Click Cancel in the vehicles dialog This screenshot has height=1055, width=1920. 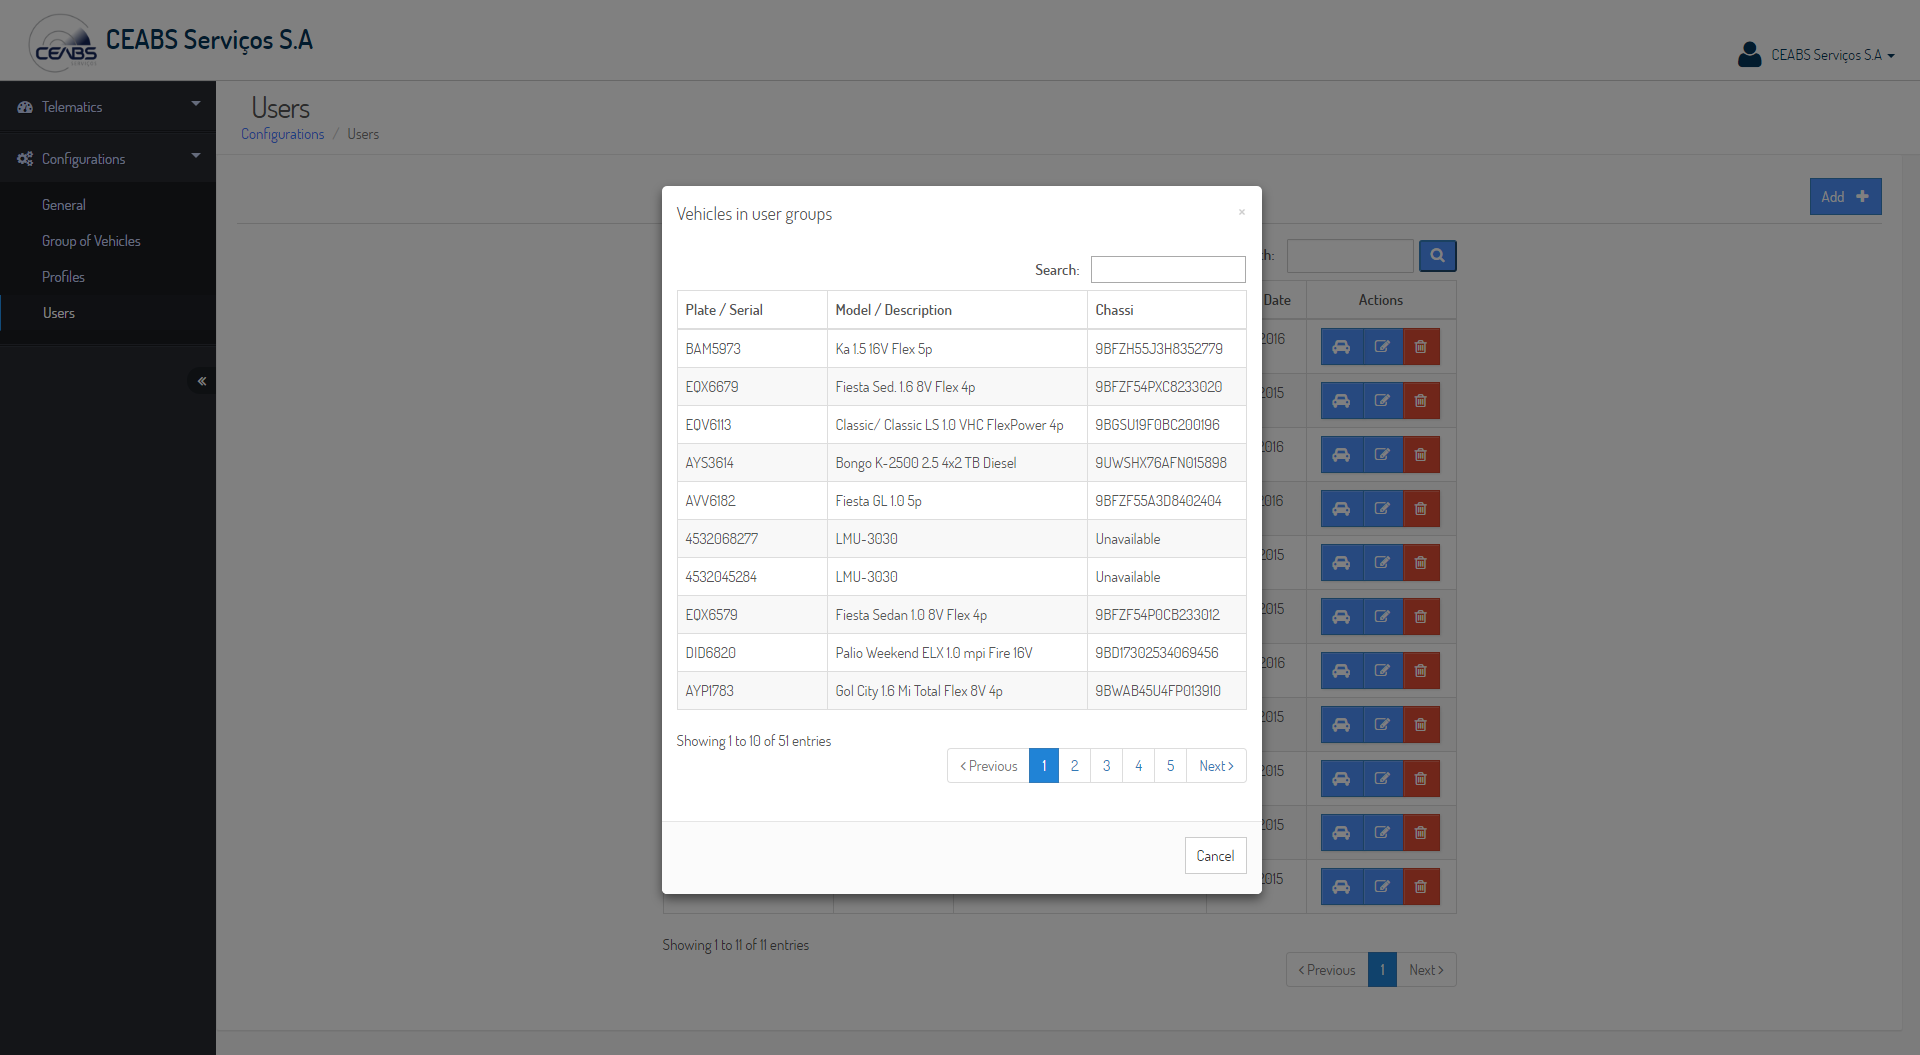click(x=1215, y=856)
